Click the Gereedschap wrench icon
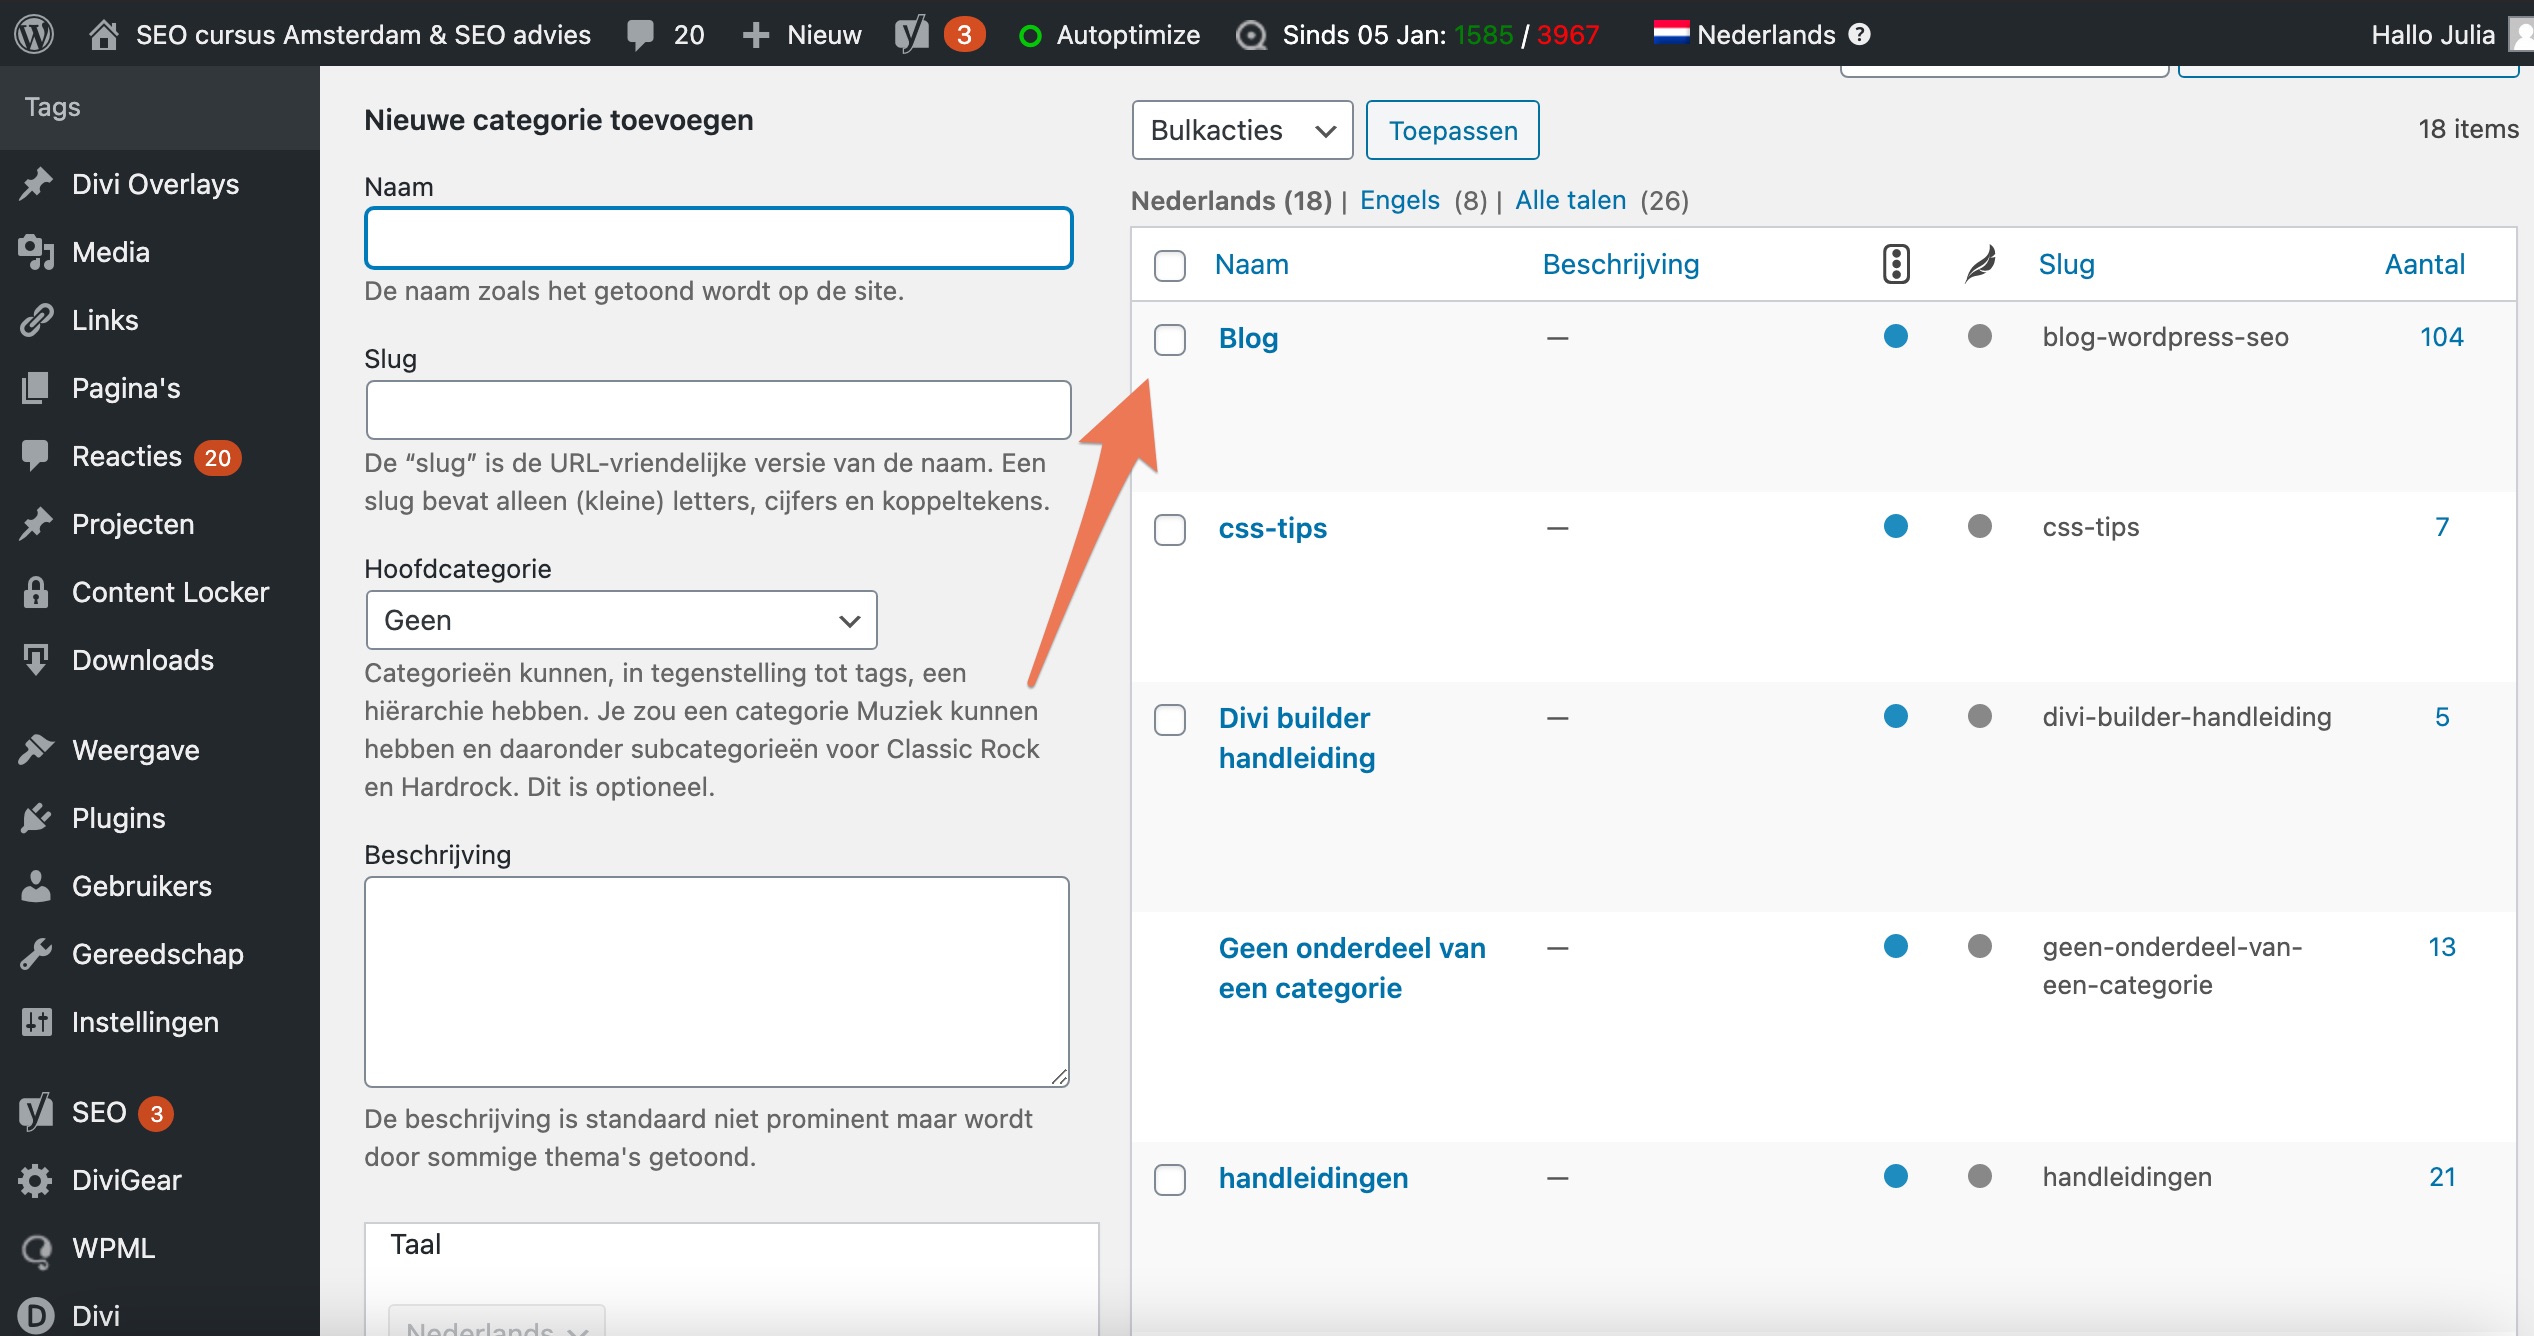This screenshot has width=2534, height=1336. click(36, 954)
